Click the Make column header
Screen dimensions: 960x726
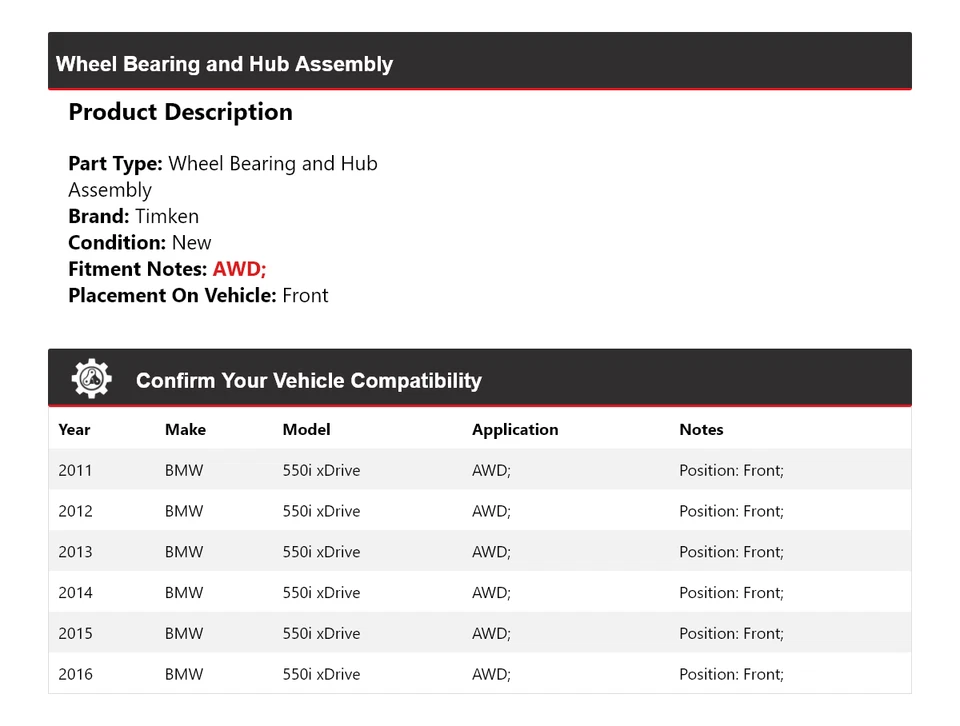point(185,430)
